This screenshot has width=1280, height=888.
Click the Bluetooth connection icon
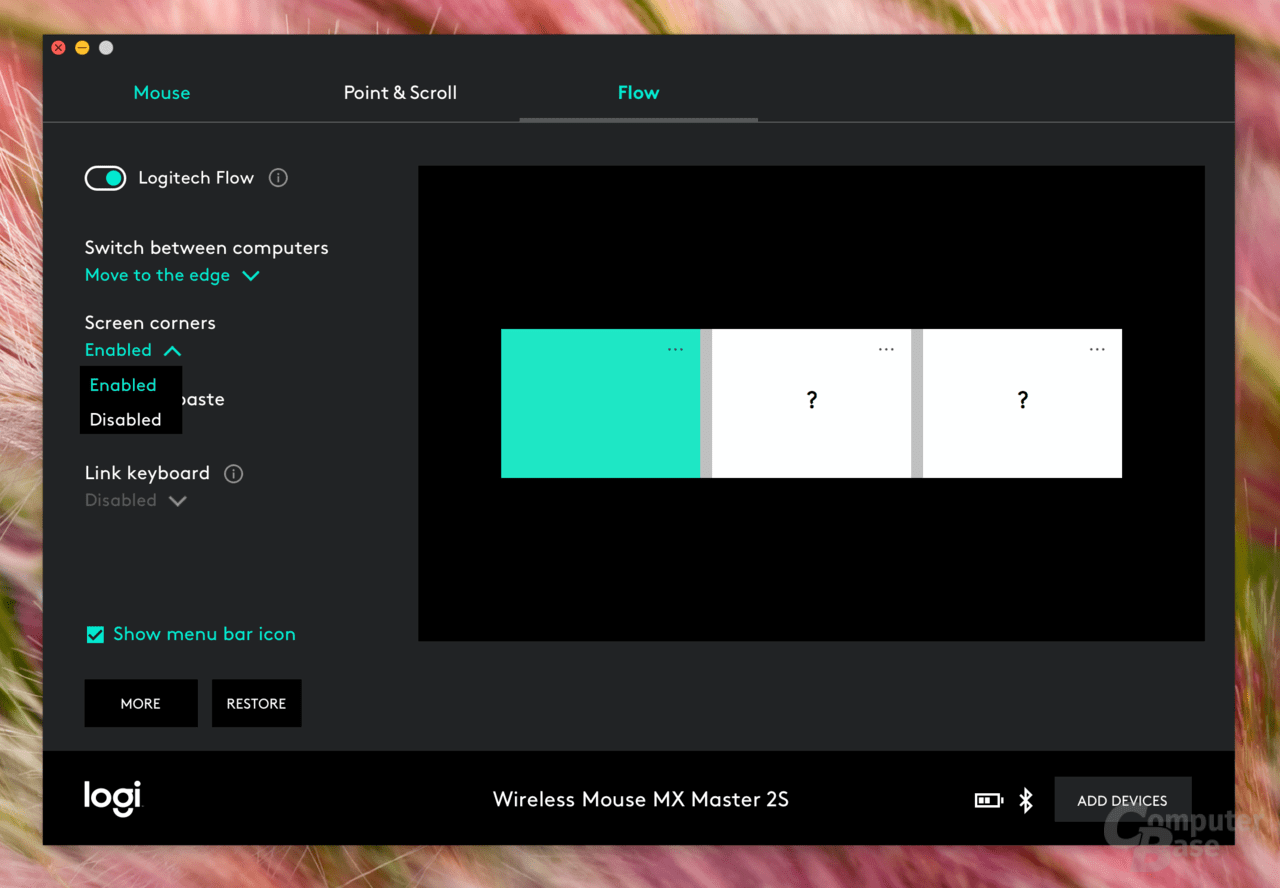point(1025,800)
